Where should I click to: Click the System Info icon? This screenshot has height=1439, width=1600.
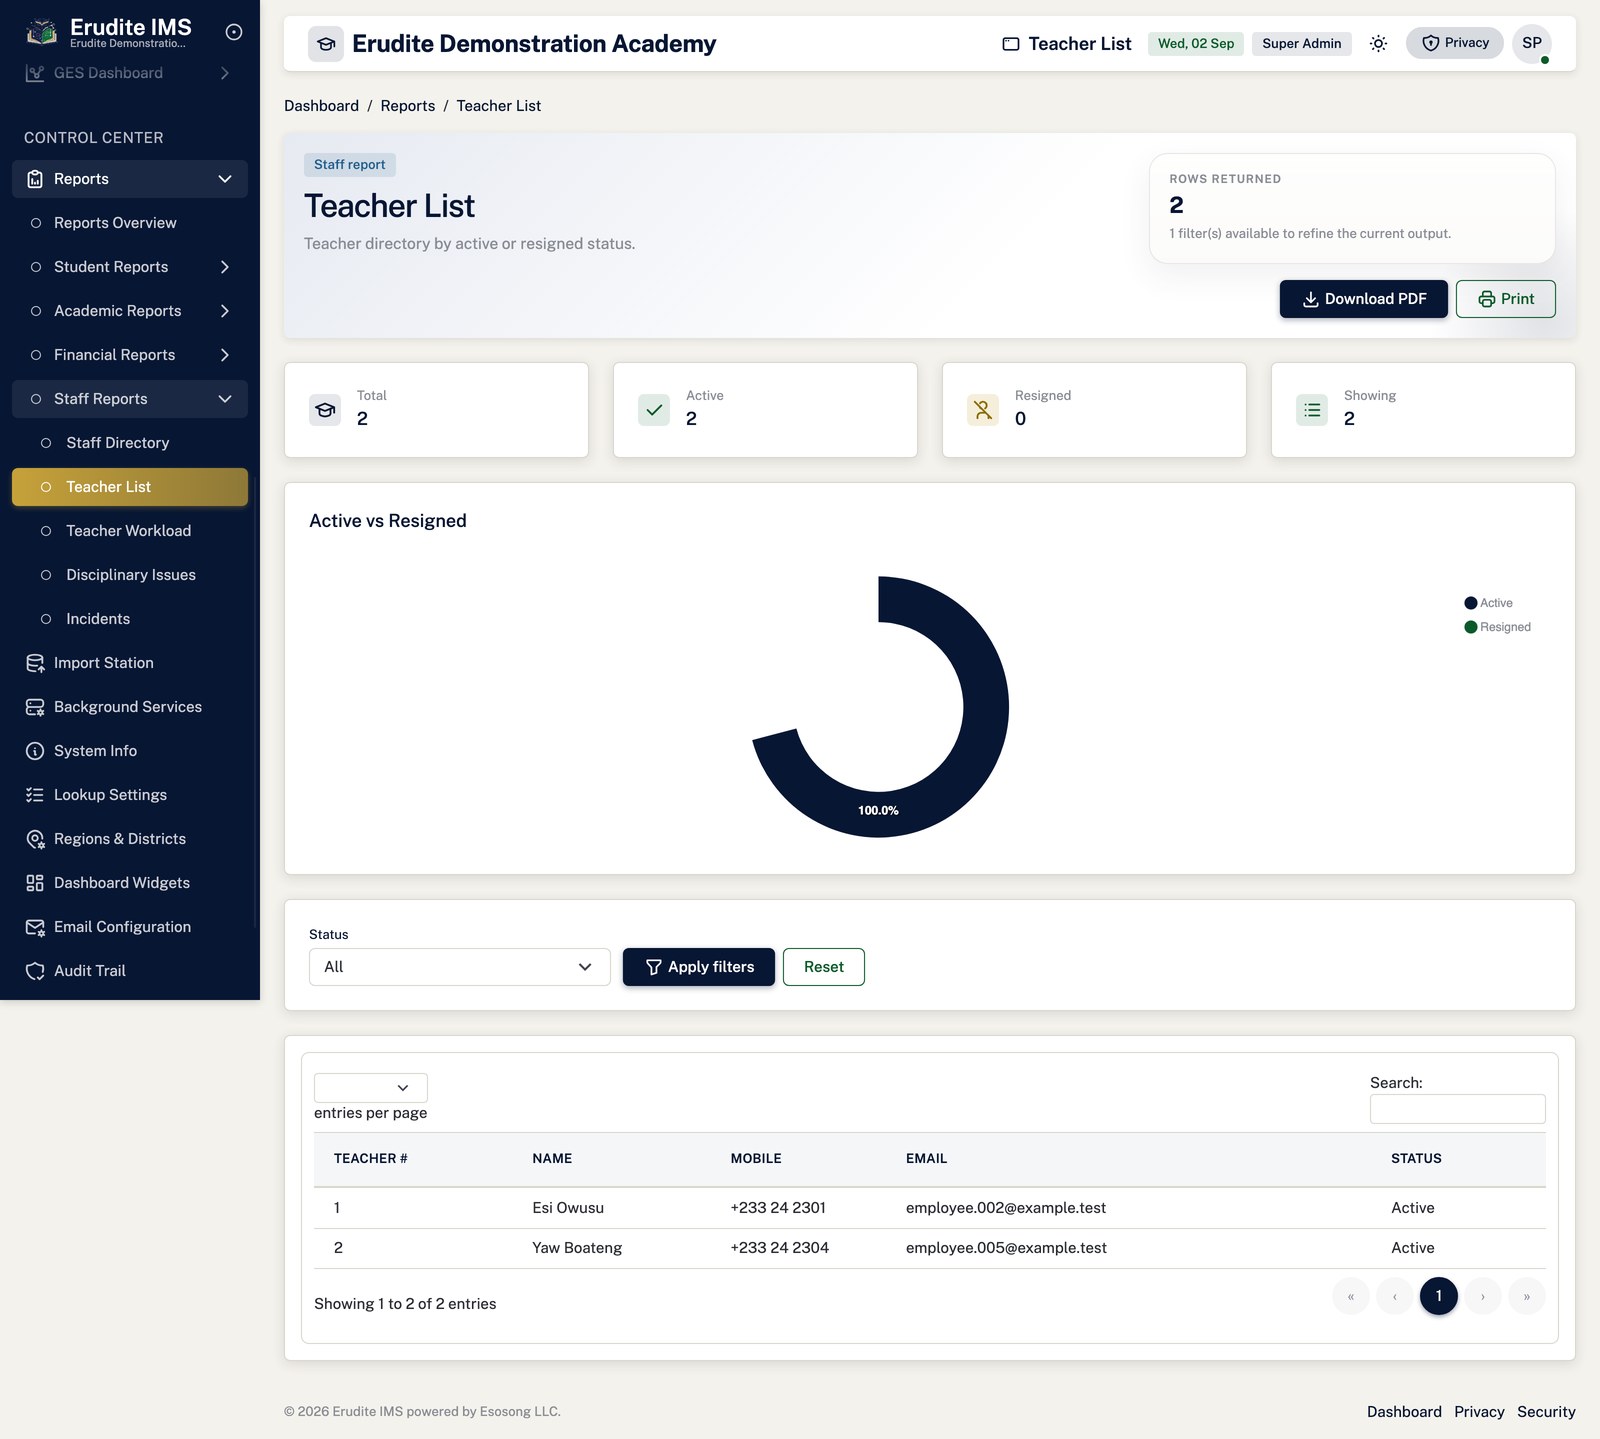pos(35,751)
